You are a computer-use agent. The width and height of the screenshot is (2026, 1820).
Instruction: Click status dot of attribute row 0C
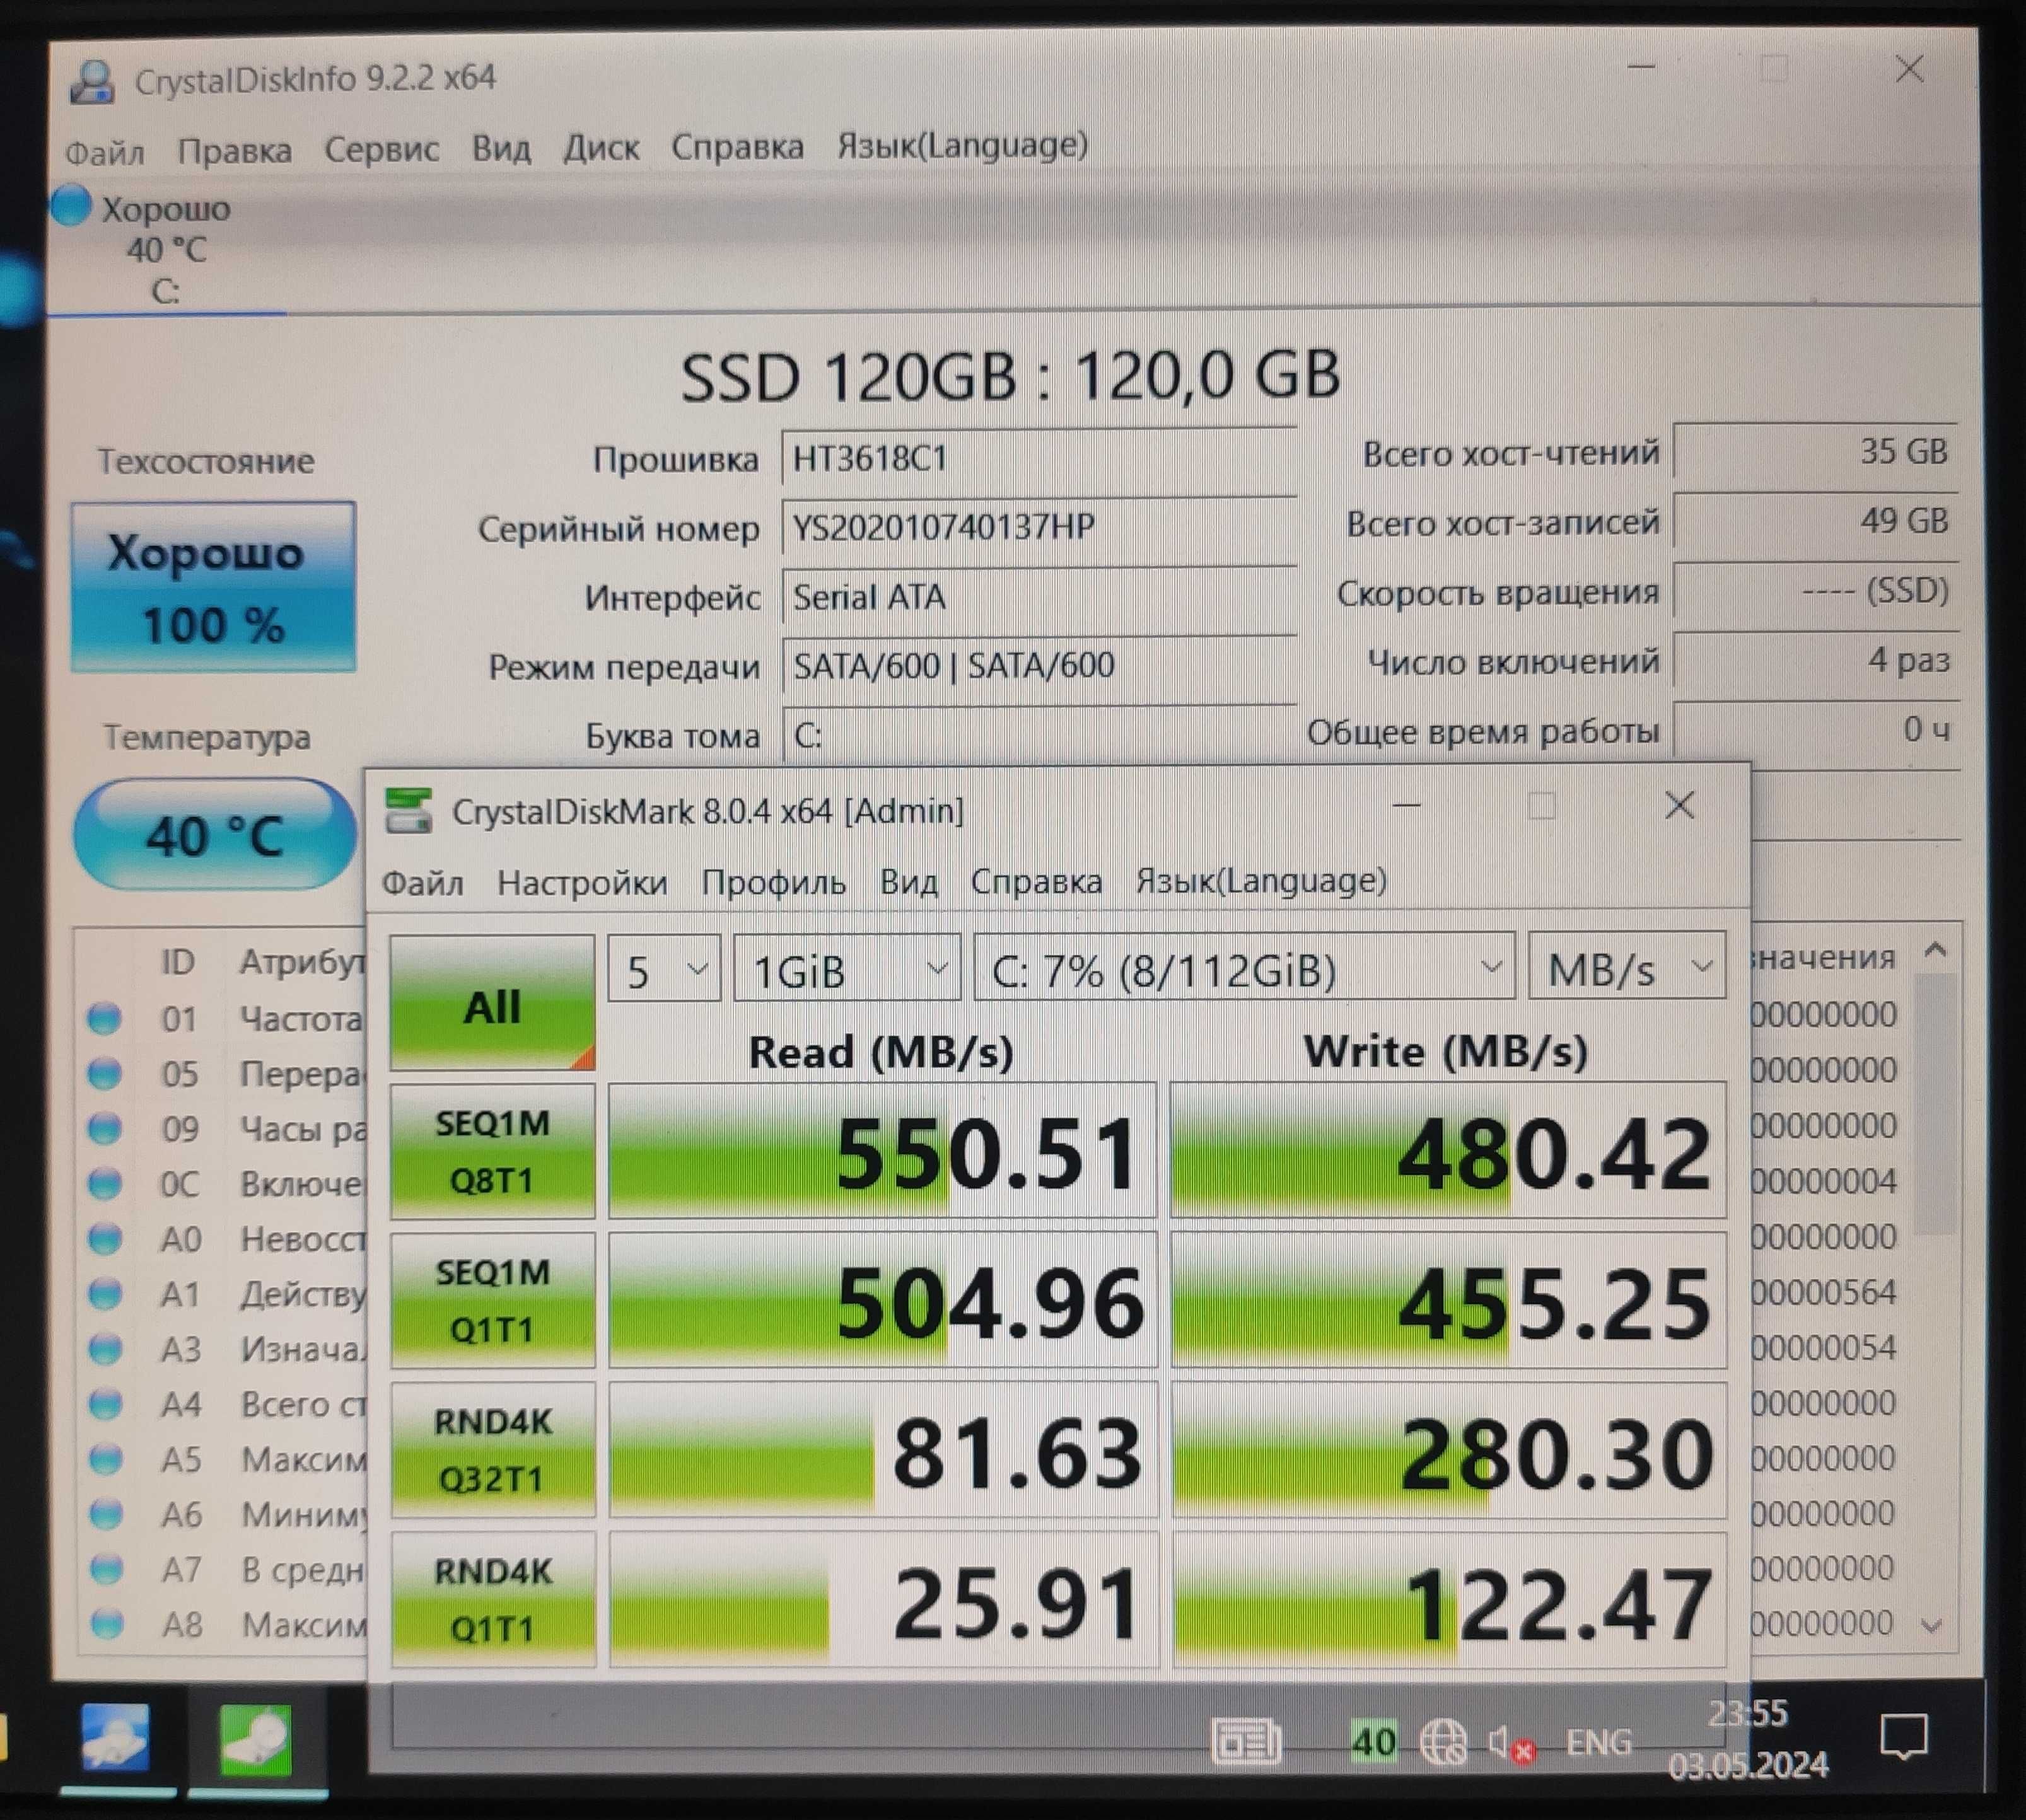click(104, 1183)
